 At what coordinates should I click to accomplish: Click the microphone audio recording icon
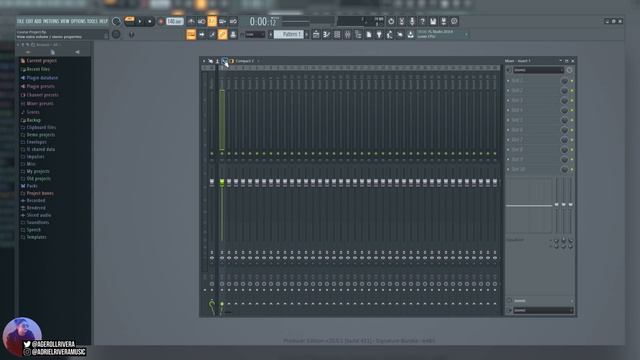(412, 21)
